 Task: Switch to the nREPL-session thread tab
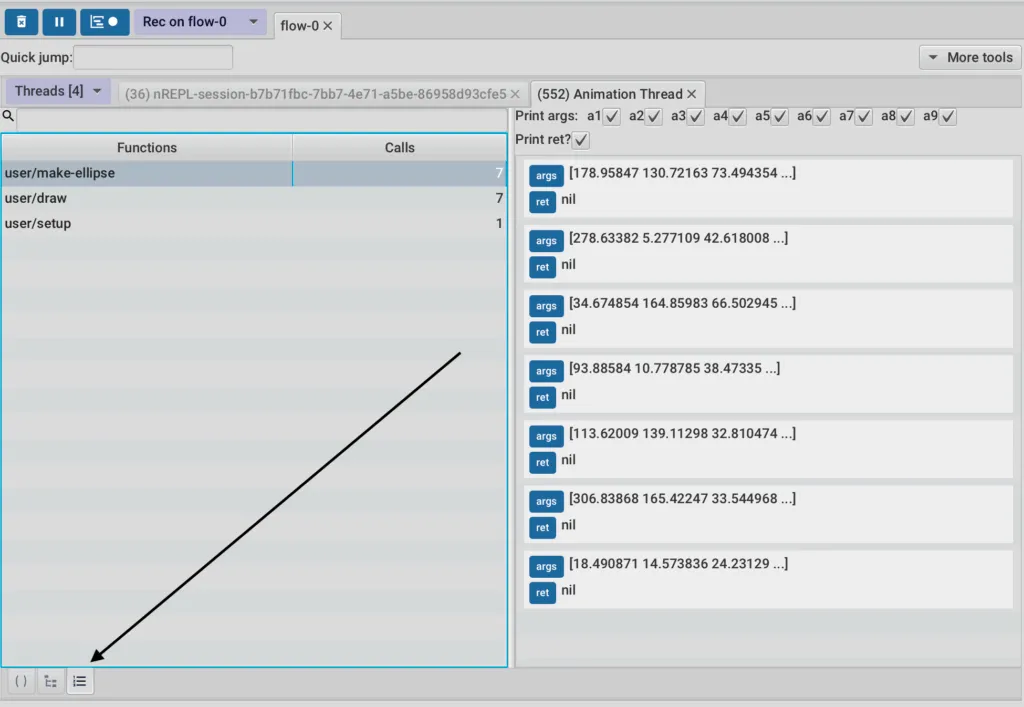click(315, 94)
